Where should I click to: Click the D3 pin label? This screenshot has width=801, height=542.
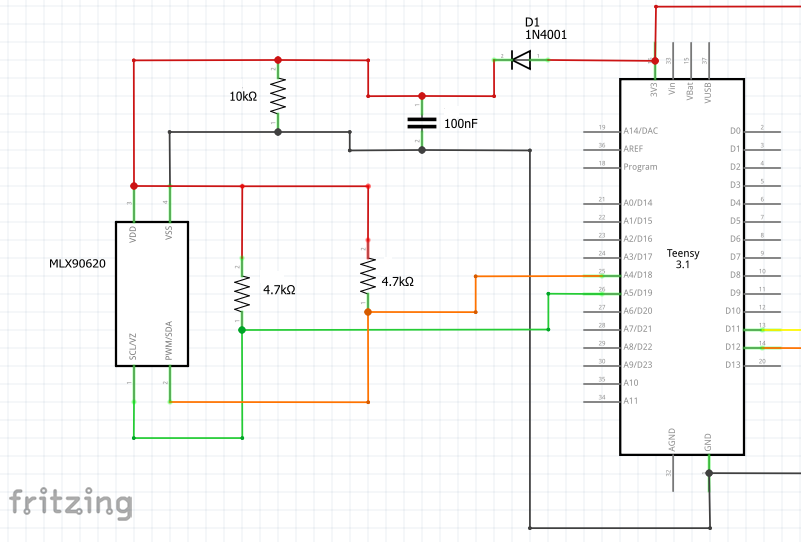(735, 185)
